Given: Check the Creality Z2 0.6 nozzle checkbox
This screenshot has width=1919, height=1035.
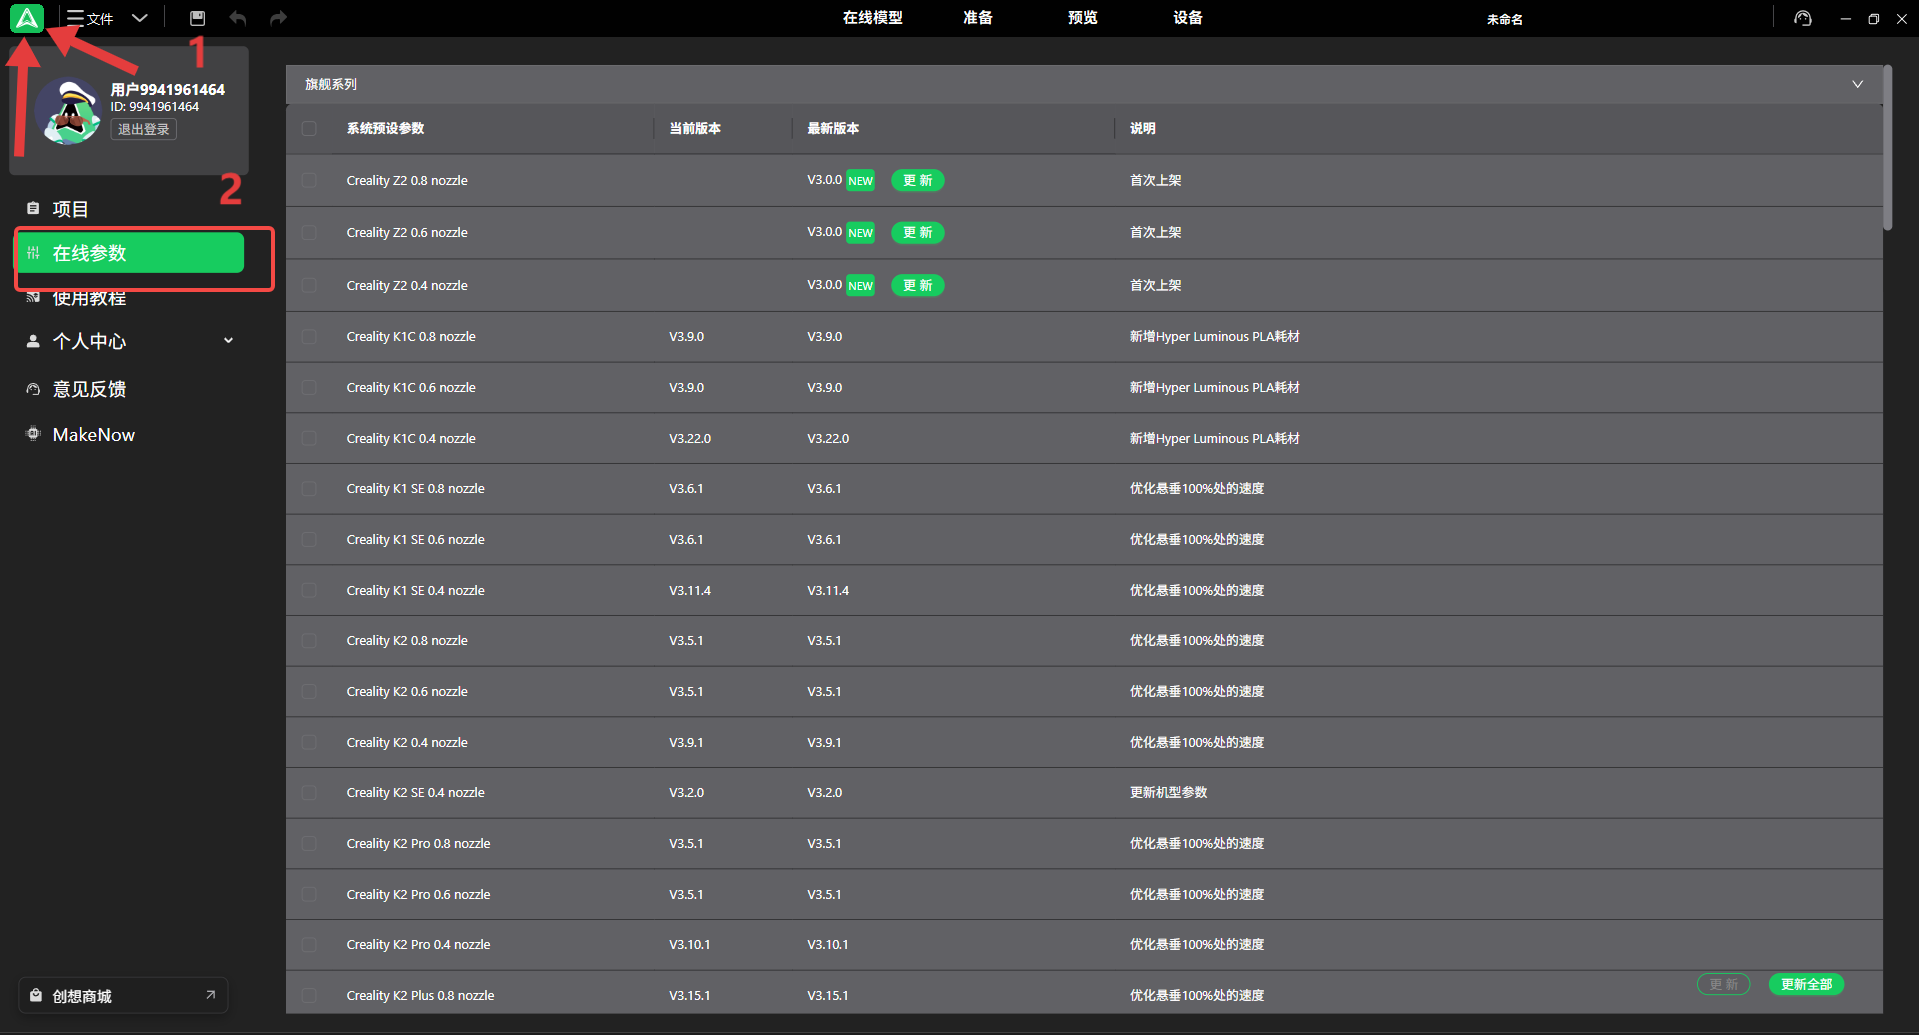Looking at the screenshot, I should (309, 232).
